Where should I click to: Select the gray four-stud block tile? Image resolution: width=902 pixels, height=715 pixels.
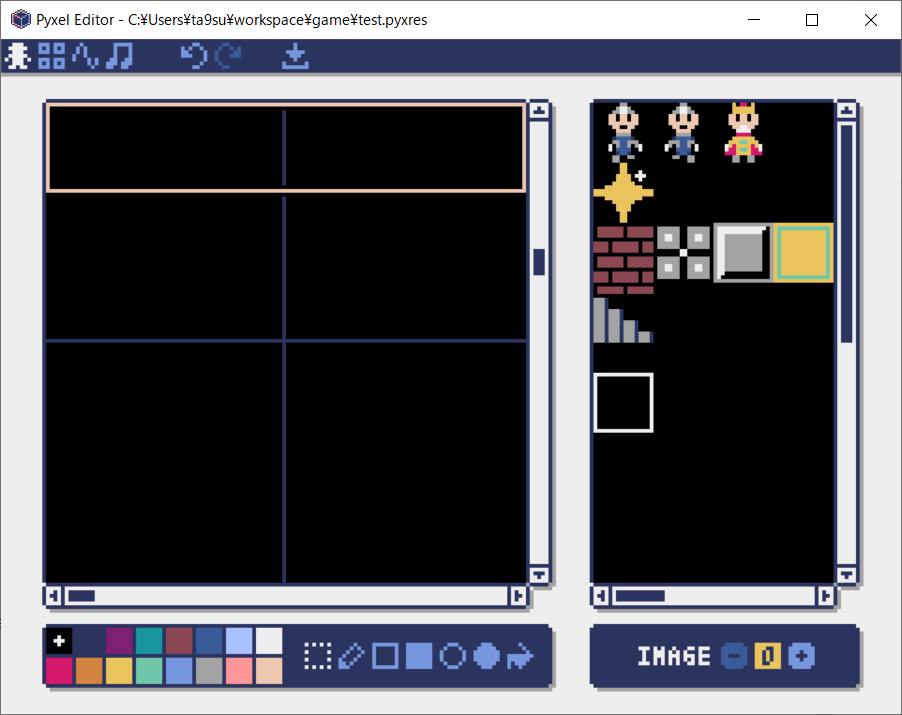pyautogui.click(x=683, y=253)
